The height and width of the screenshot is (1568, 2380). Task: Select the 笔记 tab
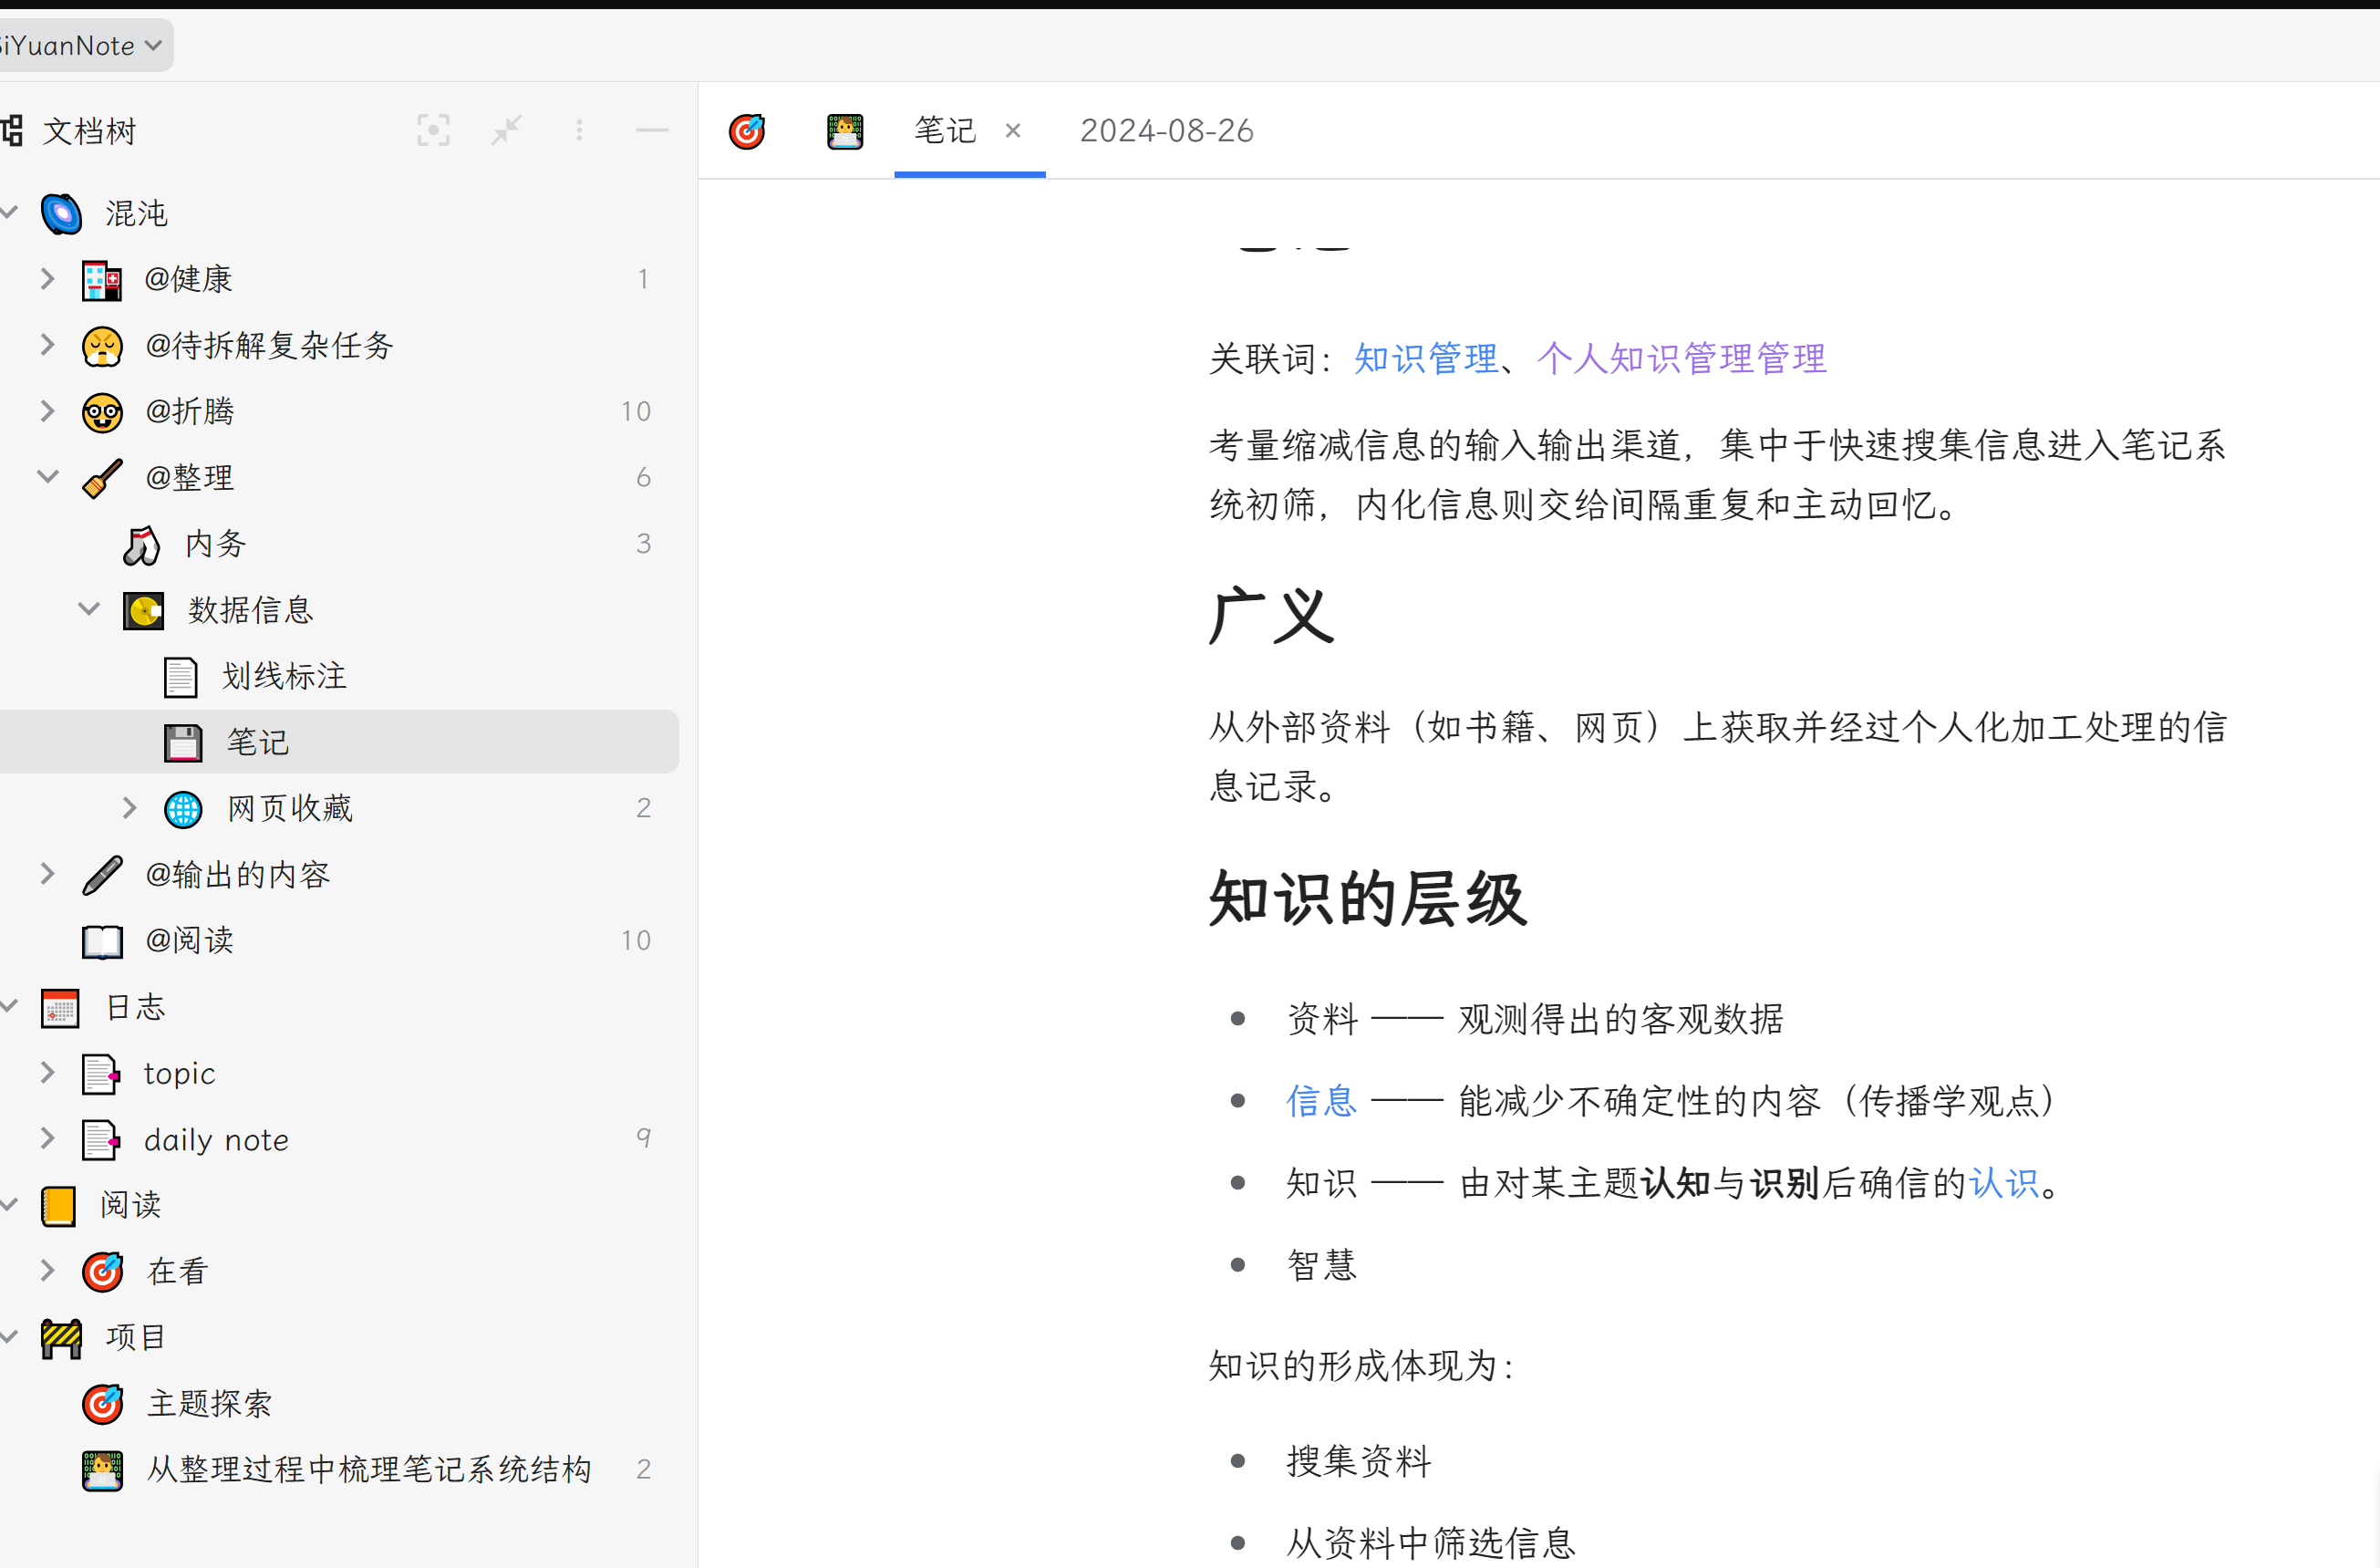tap(943, 130)
